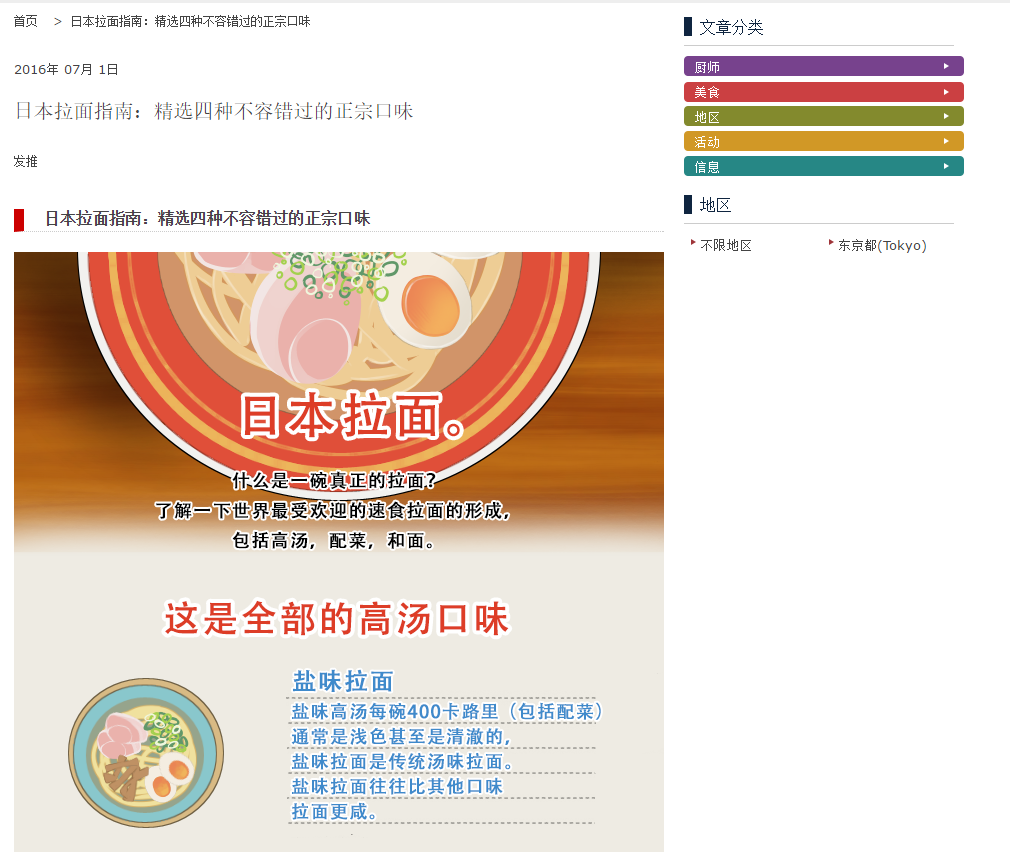Click the article headline 日本拉面指南 title
The height and width of the screenshot is (852, 1010).
(x=214, y=111)
